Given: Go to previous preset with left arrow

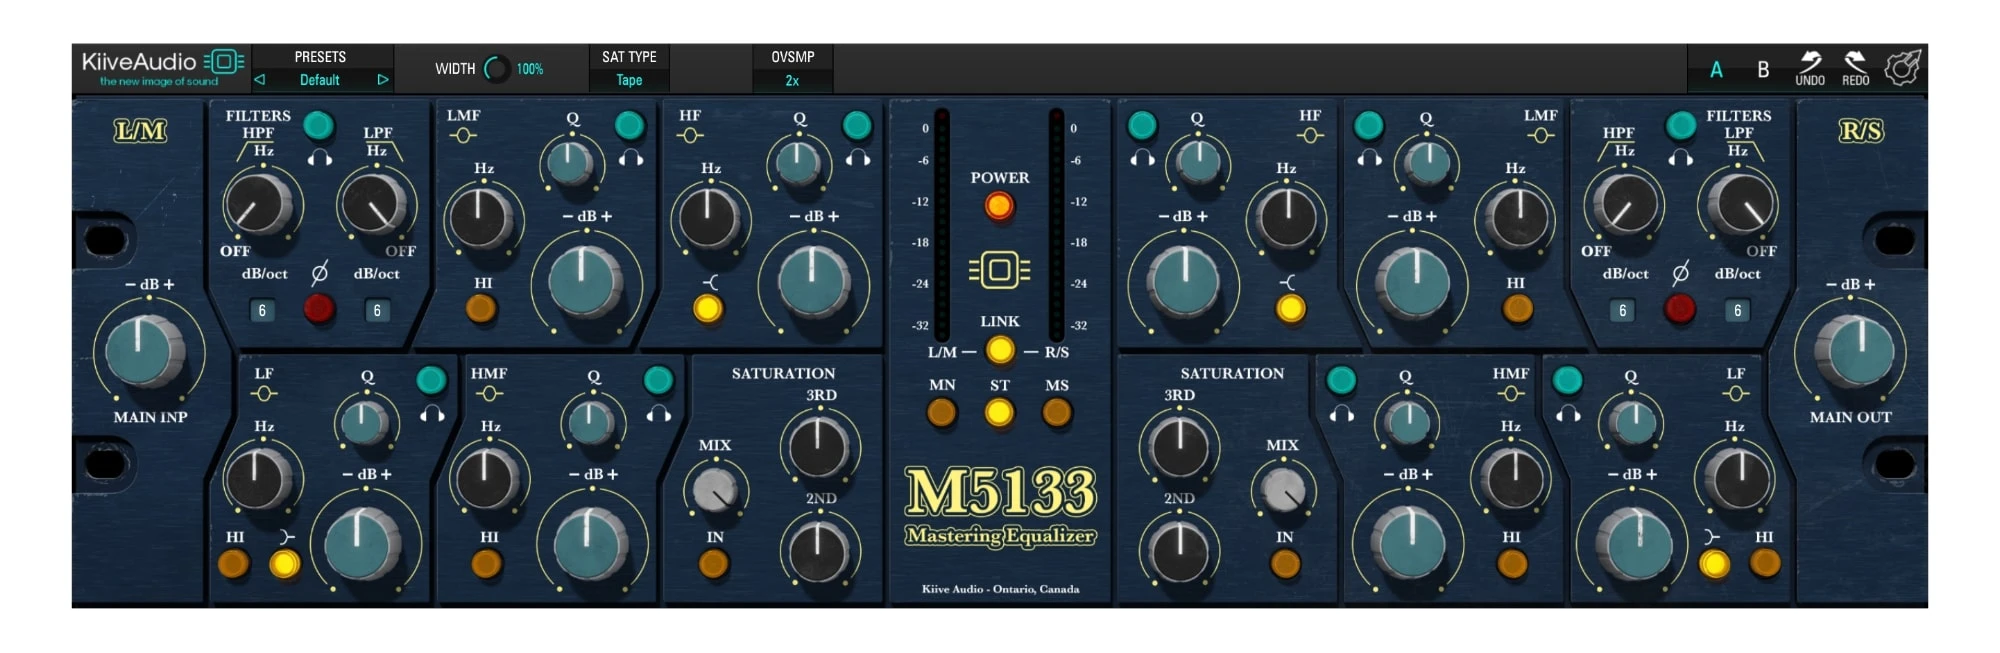Looking at the screenshot, I should (260, 80).
